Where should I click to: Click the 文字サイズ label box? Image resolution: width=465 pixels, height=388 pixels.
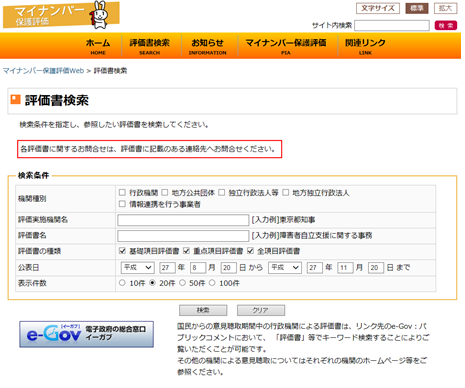coord(378,8)
